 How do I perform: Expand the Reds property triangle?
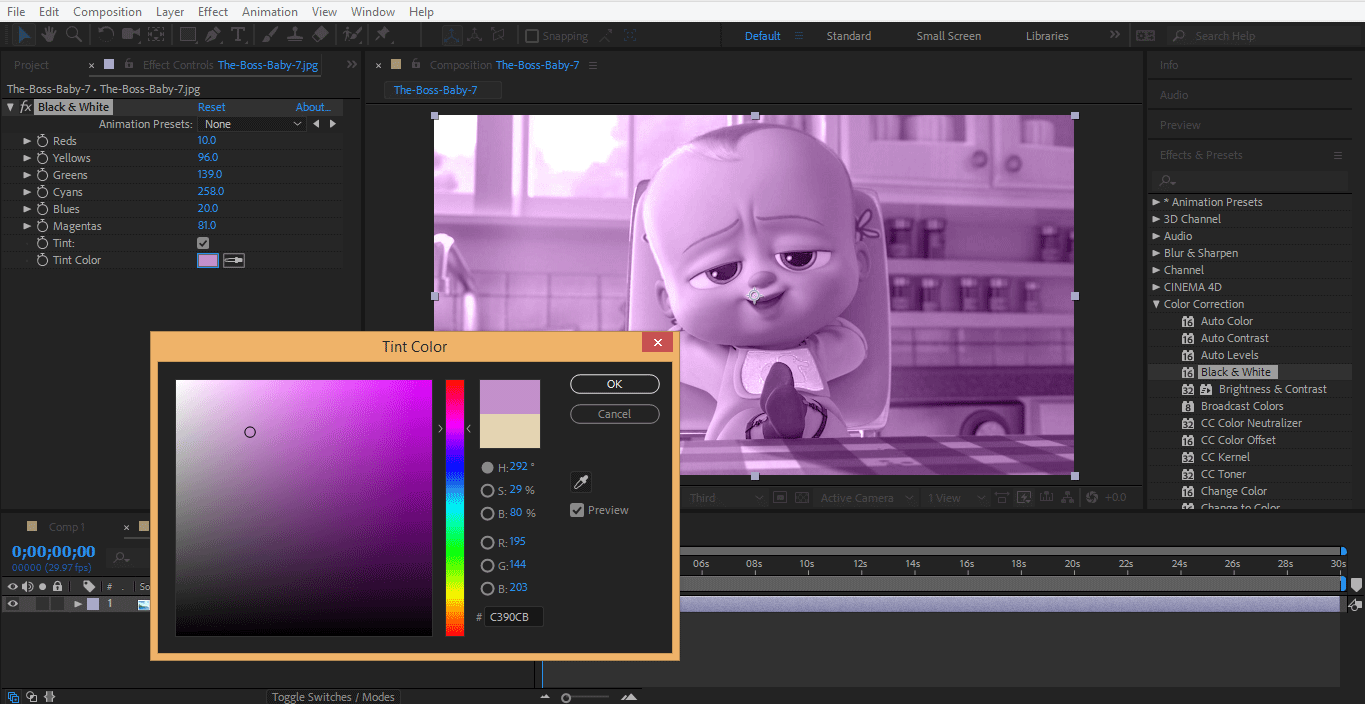(27, 141)
